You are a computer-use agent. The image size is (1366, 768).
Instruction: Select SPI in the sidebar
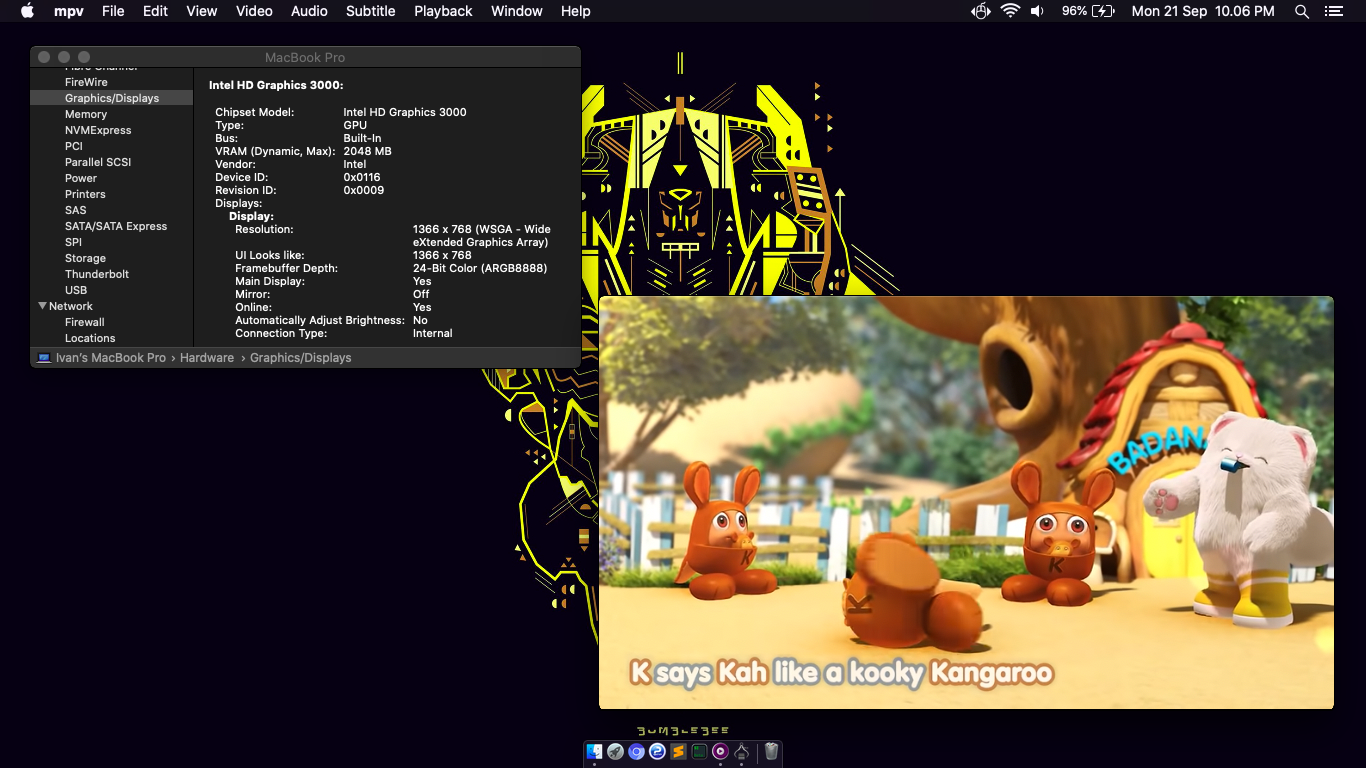click(x=74, y=242)
